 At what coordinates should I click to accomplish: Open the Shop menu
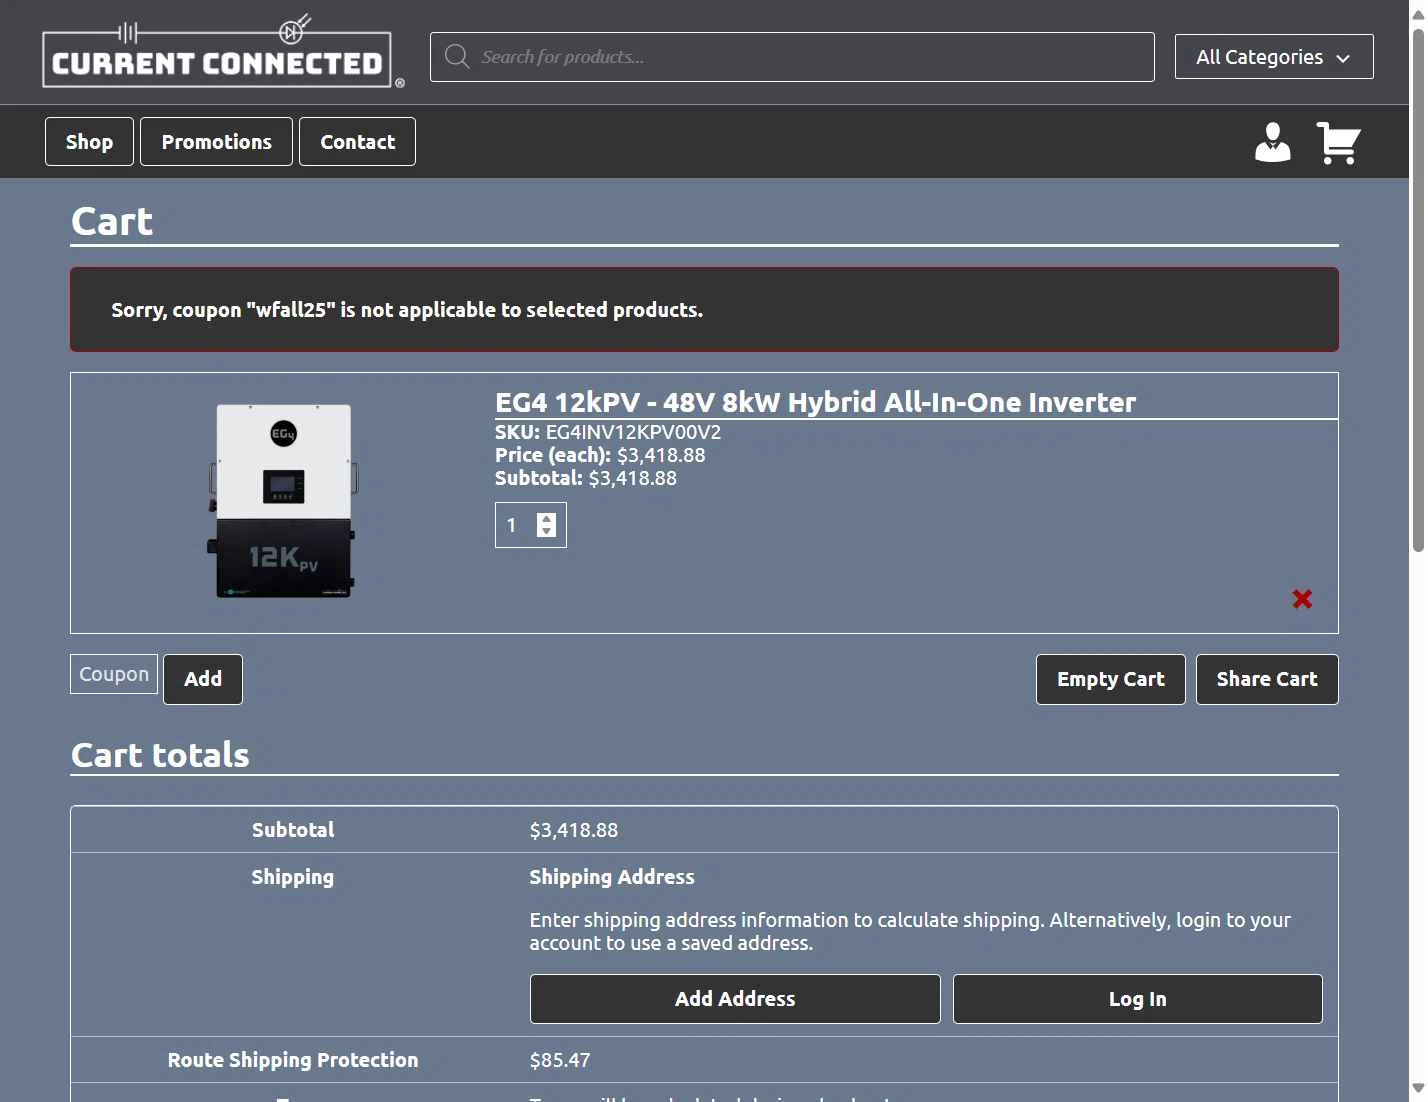click(x=89, y=142)
